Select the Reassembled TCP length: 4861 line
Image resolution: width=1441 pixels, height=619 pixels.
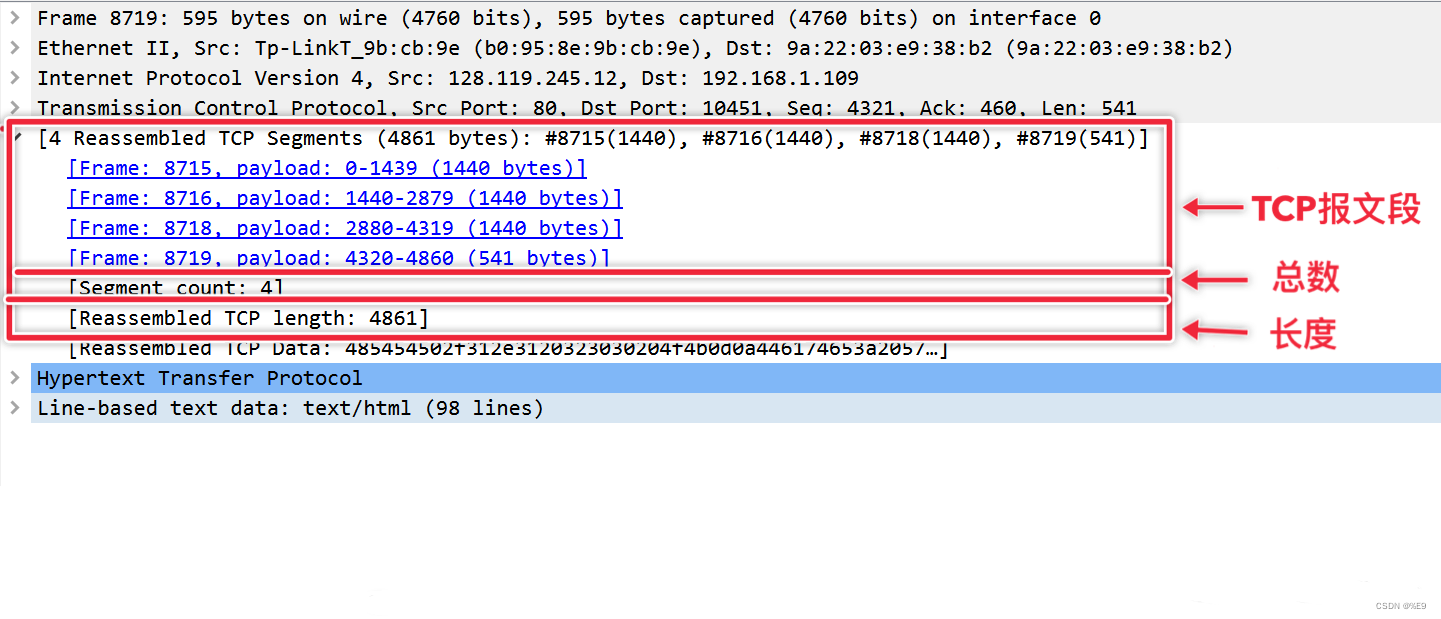pos(248,318)
